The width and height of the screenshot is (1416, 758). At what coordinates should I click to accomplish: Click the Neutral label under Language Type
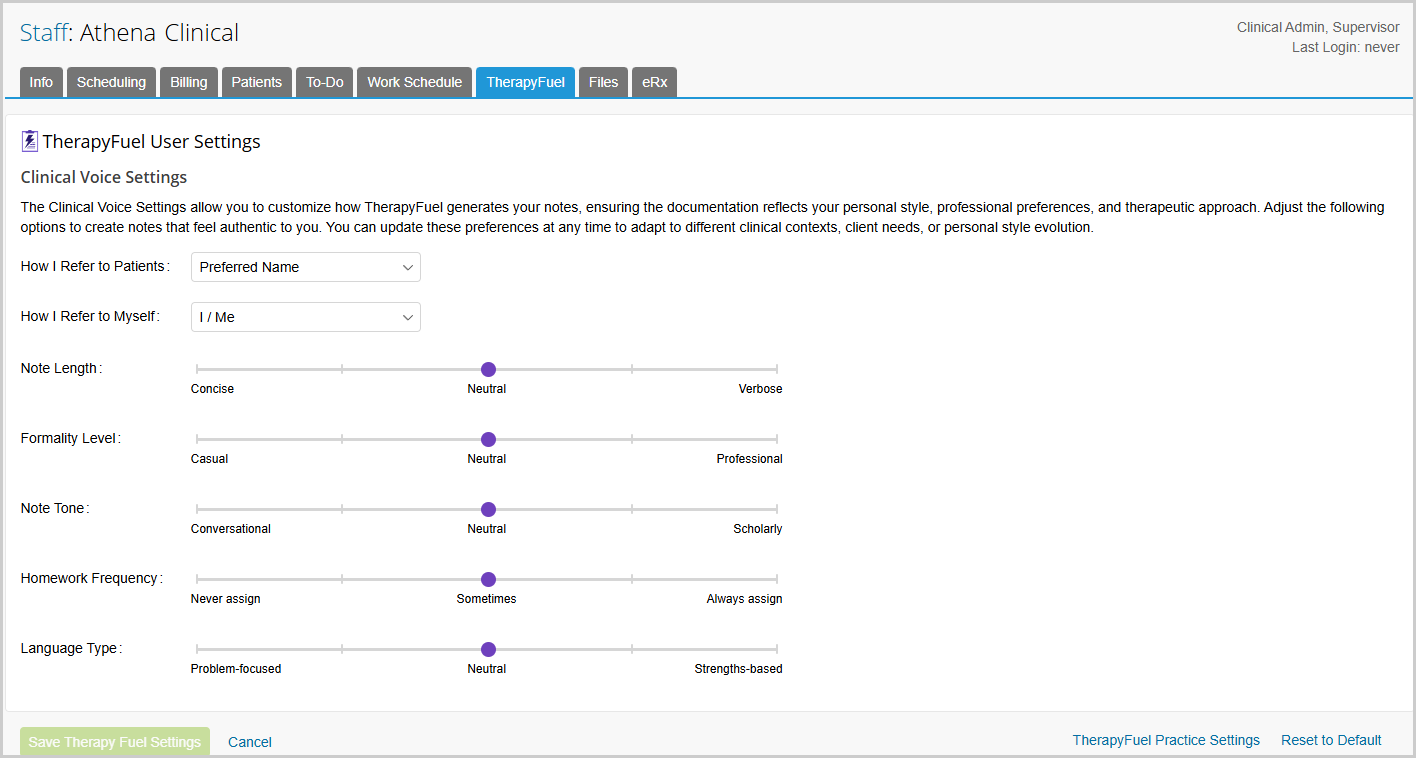[x=487, y=669]
